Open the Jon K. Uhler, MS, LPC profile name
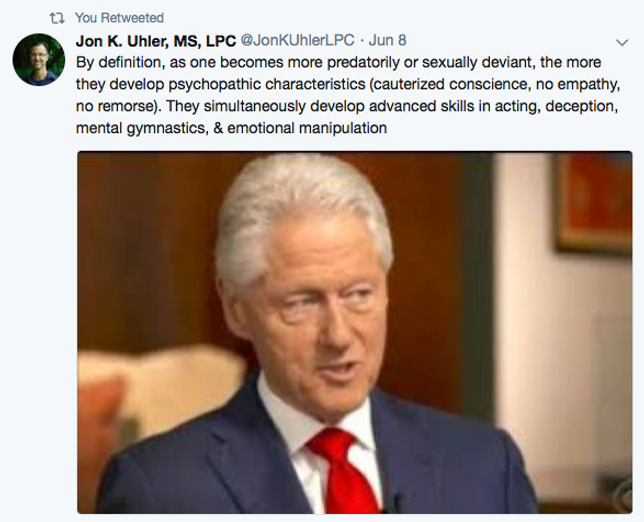 coord(156,41)
